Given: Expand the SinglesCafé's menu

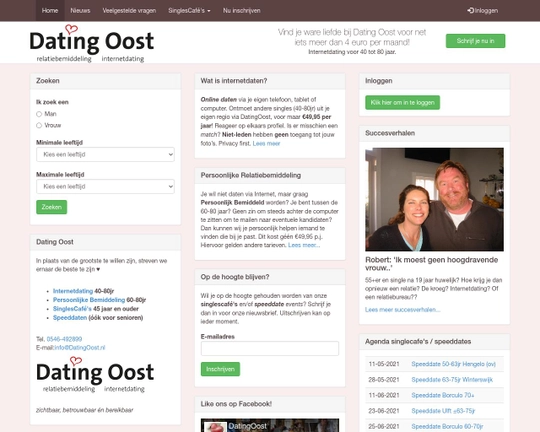Looking at the screenshot, I should click(x=189, y=11).
